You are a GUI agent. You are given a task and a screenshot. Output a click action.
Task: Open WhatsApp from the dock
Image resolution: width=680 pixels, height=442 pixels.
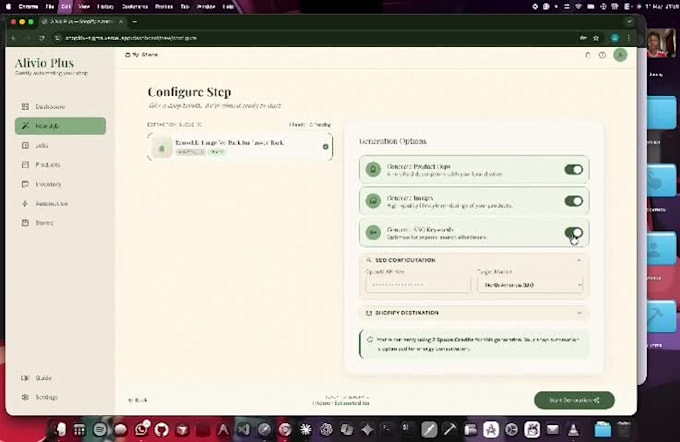pyautogui.click(x=141, y=429)
